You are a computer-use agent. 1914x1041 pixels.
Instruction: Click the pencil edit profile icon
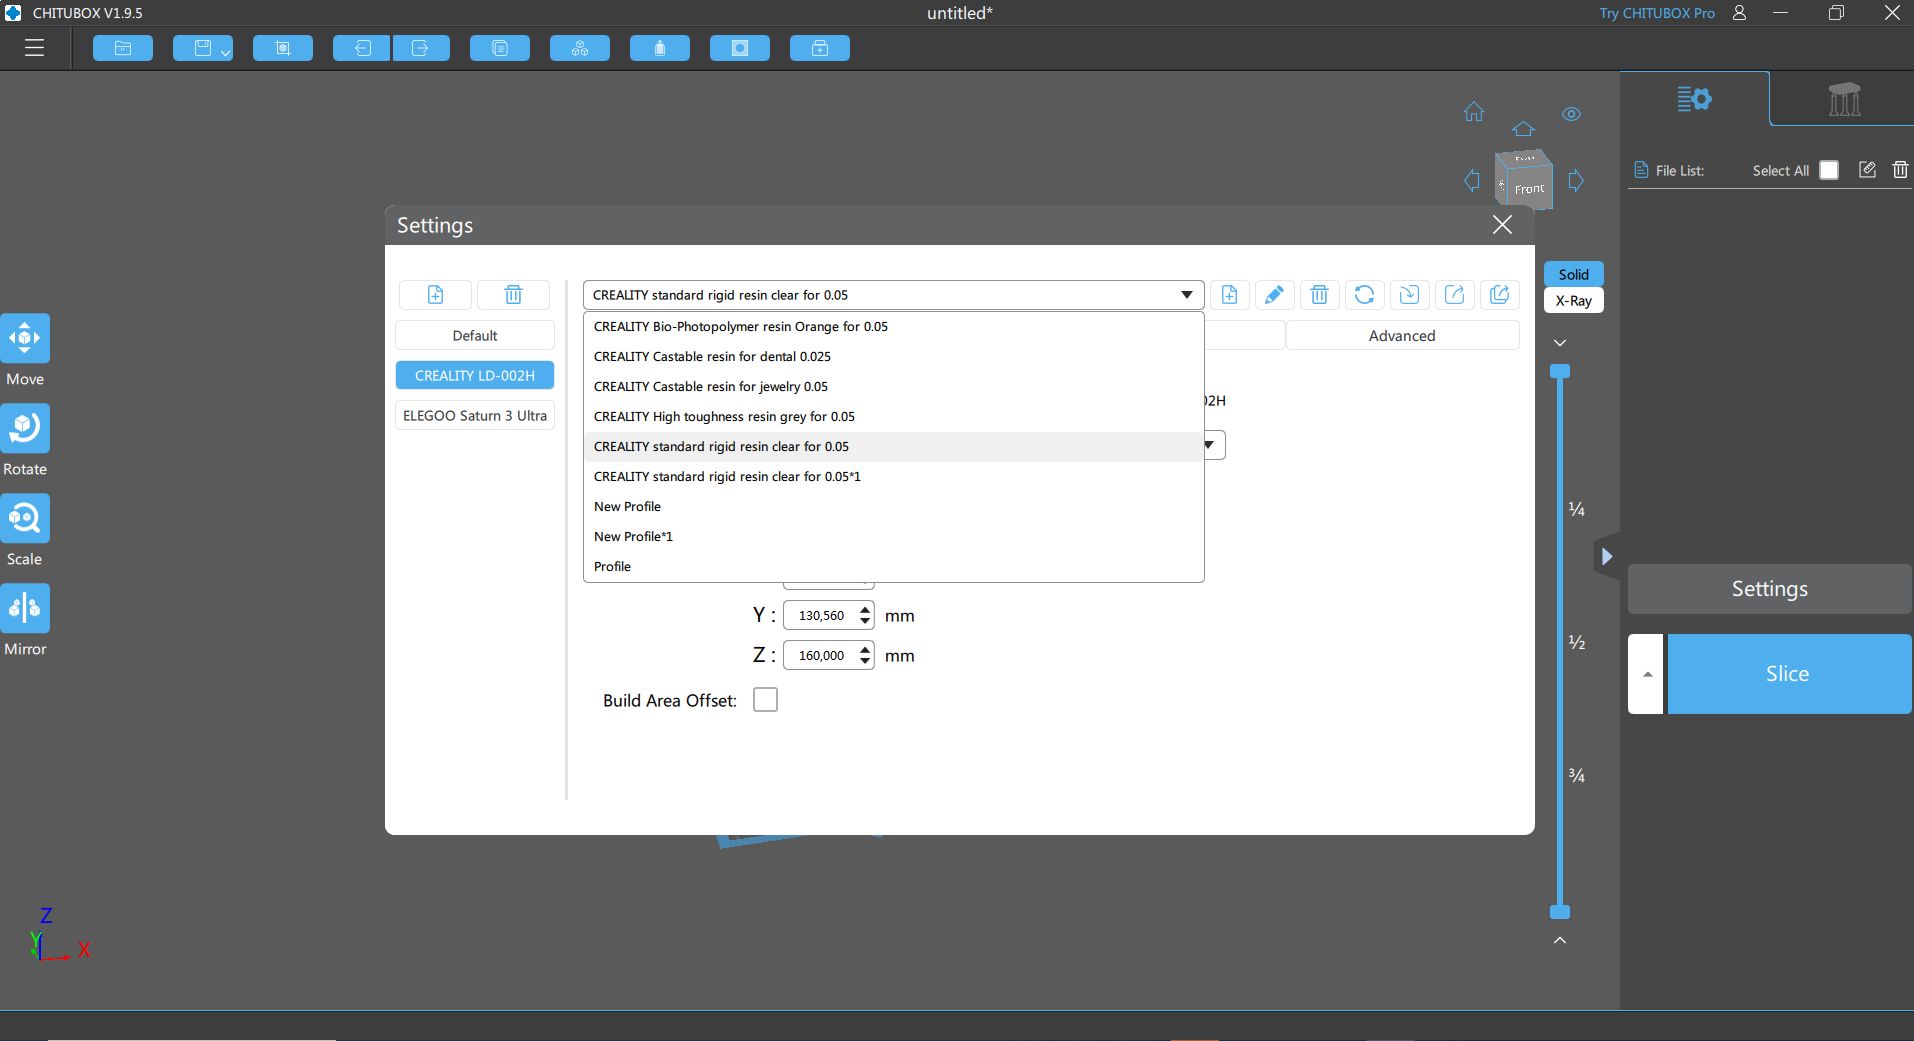1274,295
